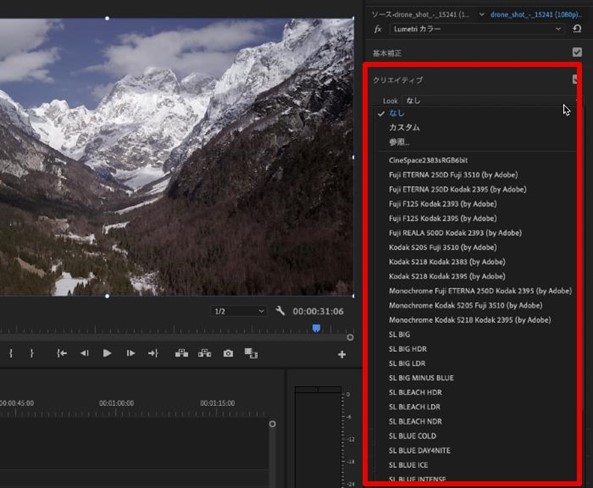
Task: Click the comparison view icon
Action: click(251, 353)
